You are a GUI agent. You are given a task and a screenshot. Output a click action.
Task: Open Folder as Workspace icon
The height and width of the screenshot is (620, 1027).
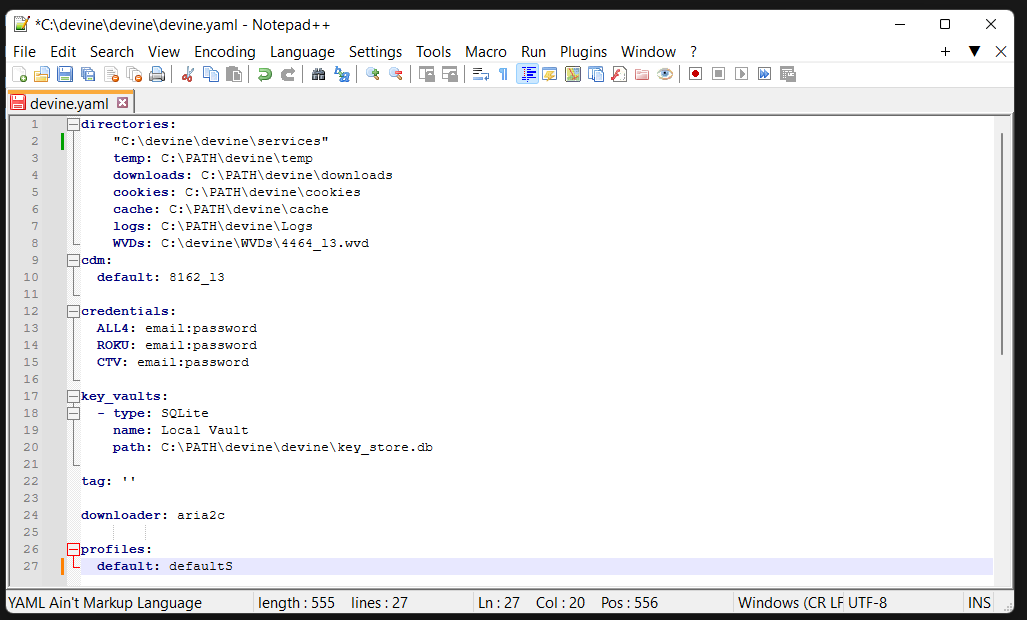click(642, 74)
